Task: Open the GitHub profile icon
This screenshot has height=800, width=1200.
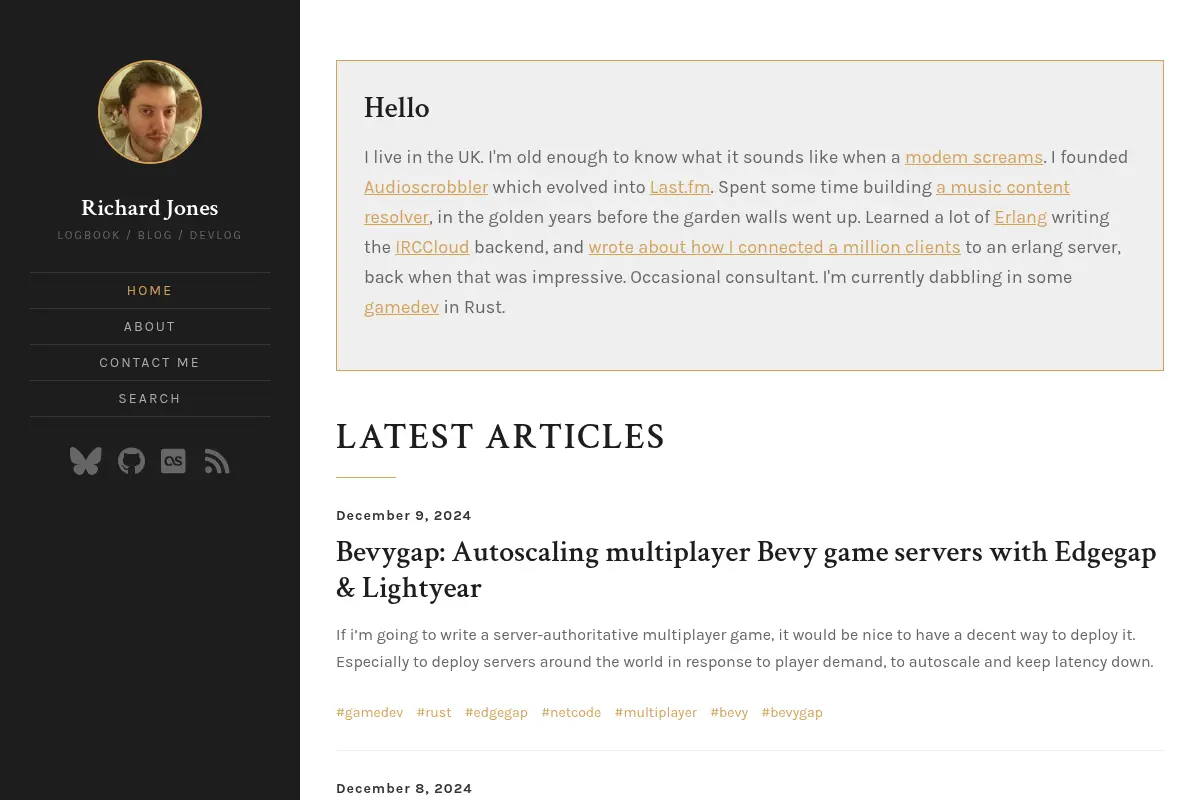Action: coord(131,461)
